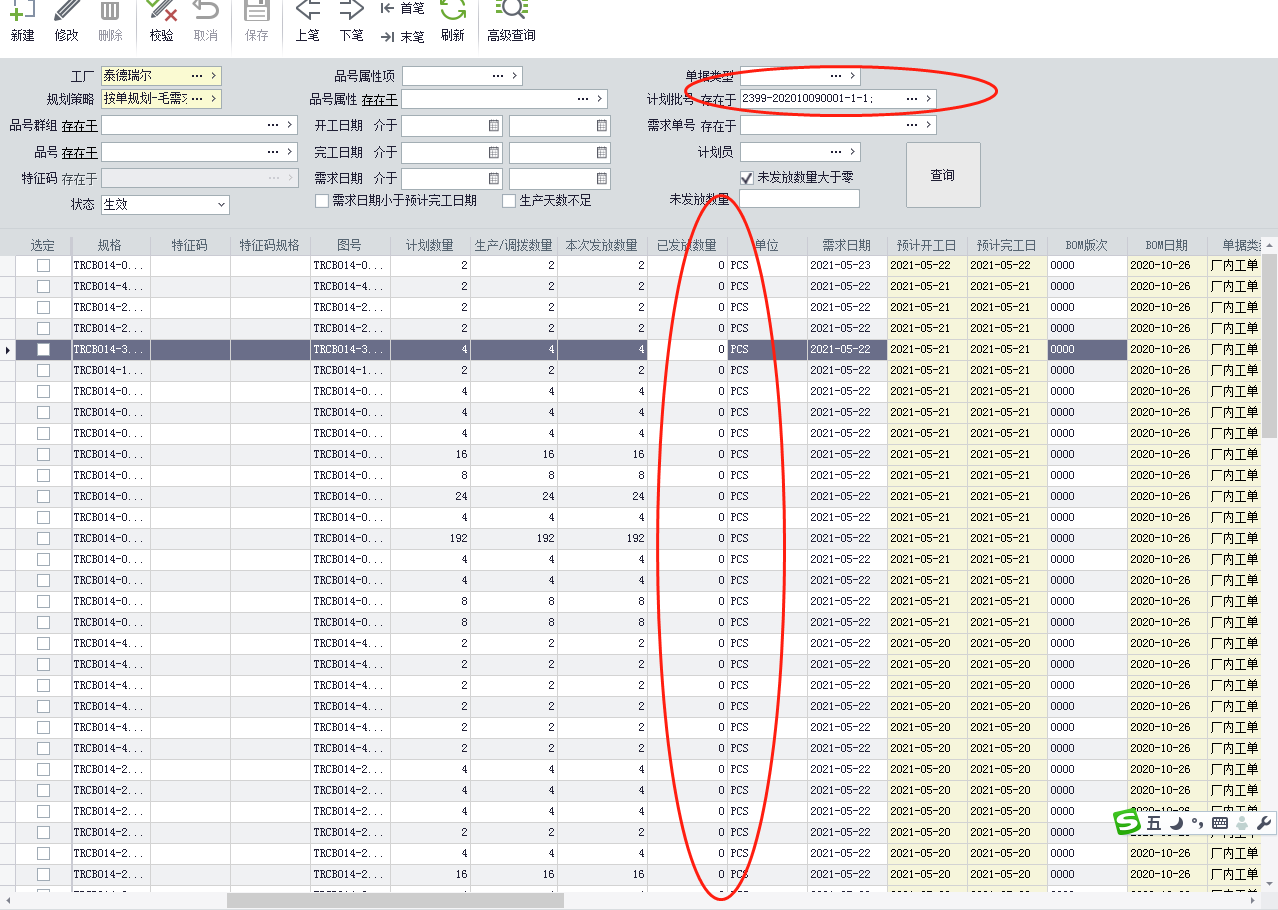This screenshot has height=910, width=1278.
Task: Click the ellipsis button in 工厂 field
Action: pos(197,76)
